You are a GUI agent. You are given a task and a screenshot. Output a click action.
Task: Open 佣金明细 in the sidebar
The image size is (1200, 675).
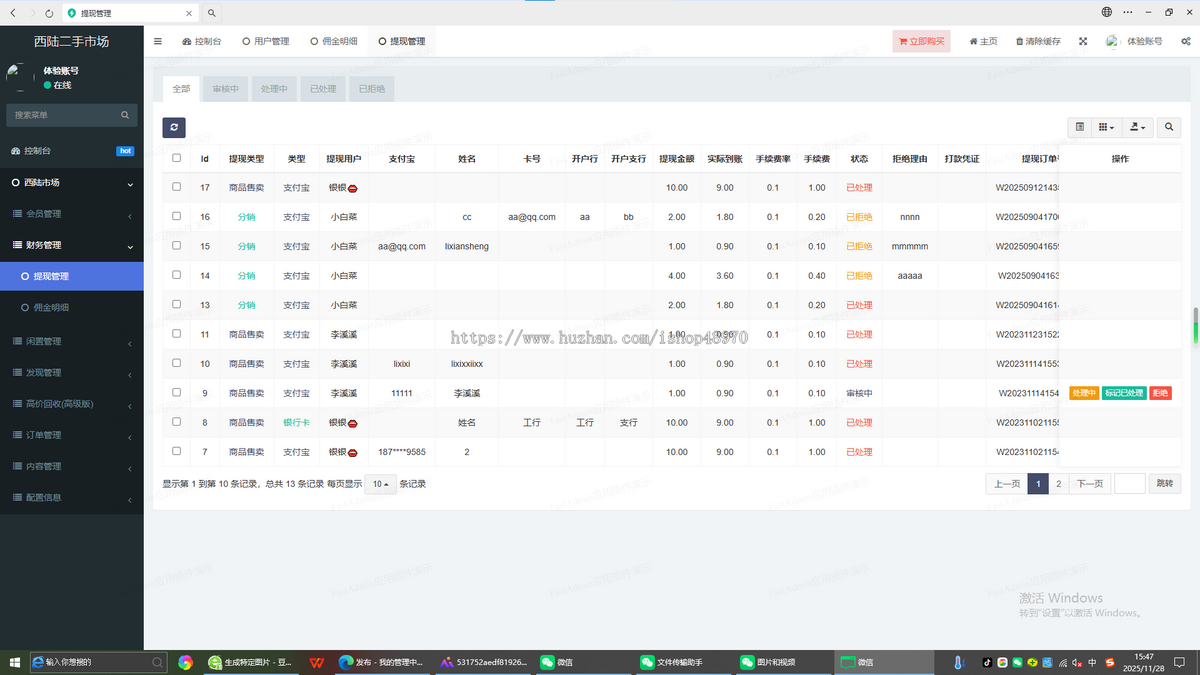point(72,307)
